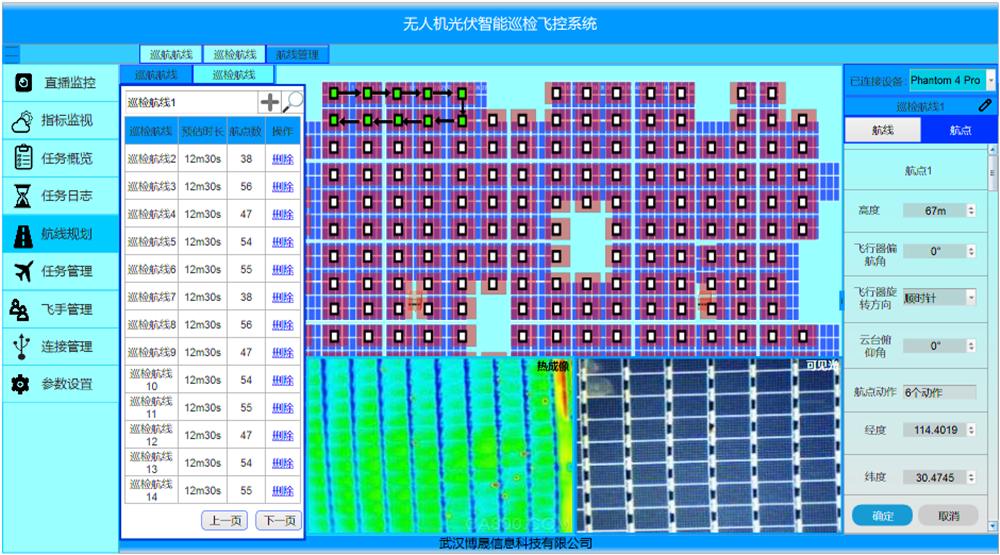The width and height of the screenshot is (1000, 555).
Task: Click the pencil edit icon beside 巡检航线1
Action: 985,106
